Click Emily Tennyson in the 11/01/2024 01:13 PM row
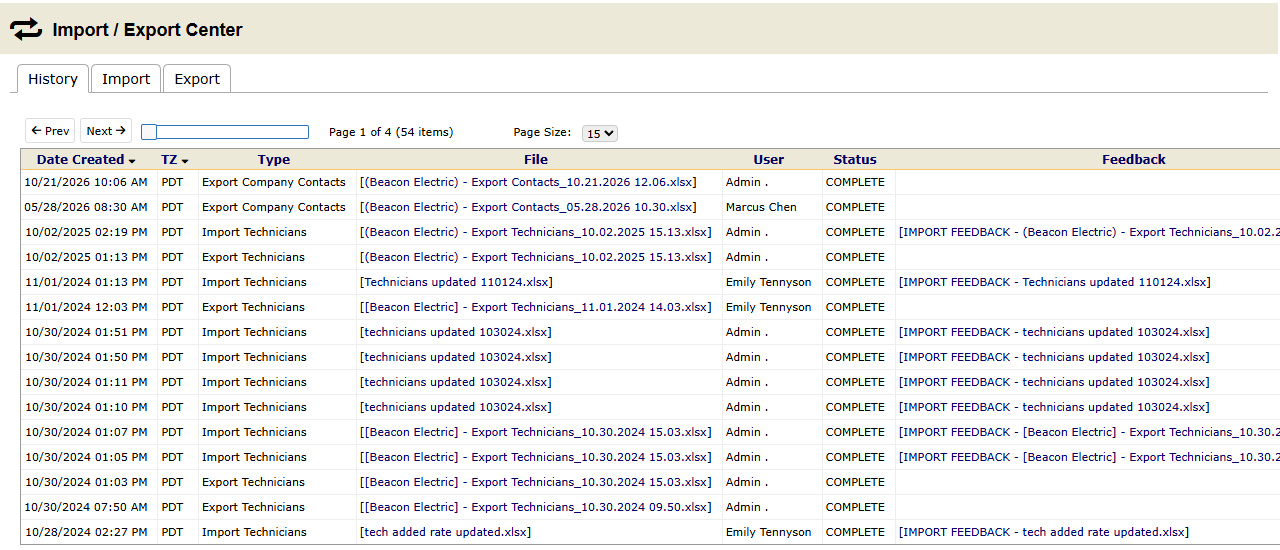Viewport: 1280px width, 550px height. pyautogui.click(x=771, y=282)
